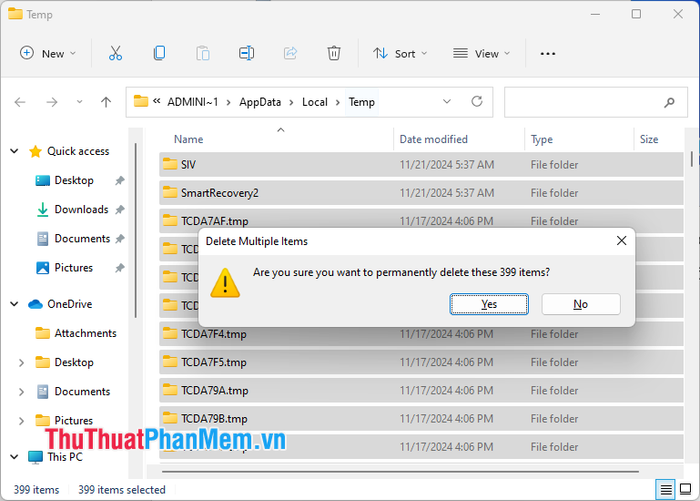The image size is (700, 501).
Task: Collapse the Quick access section
Action: point(14,151)
